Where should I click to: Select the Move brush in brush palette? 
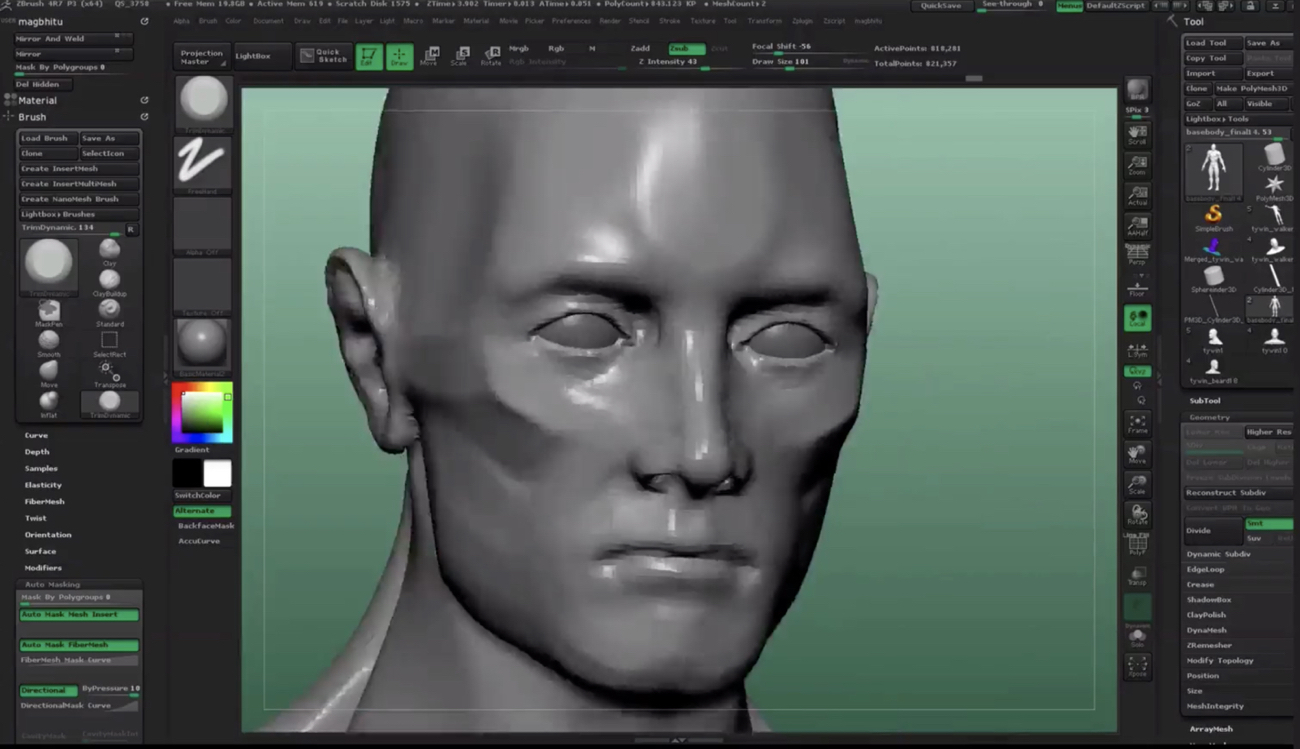pos(49,371)
